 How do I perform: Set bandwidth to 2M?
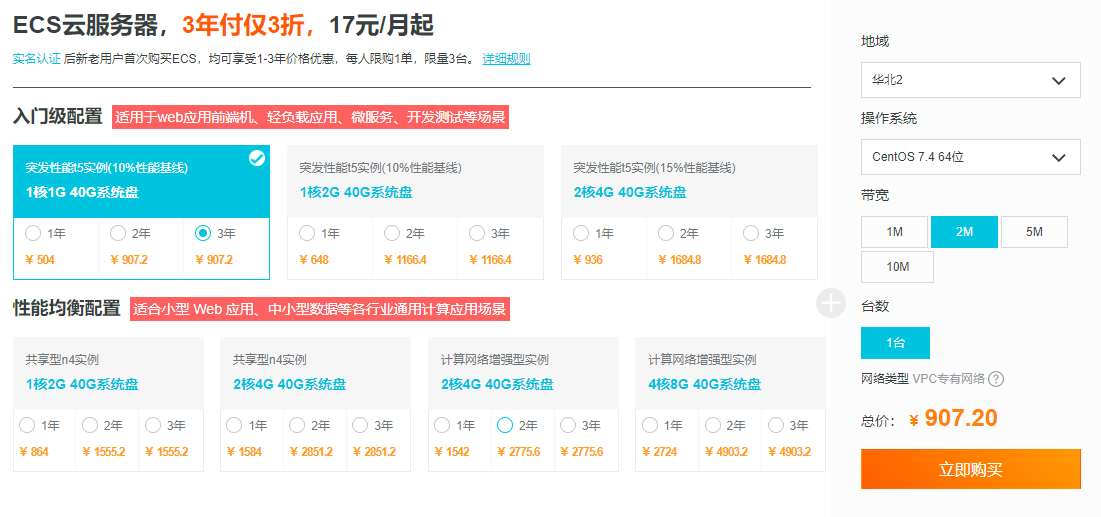point(964,232)
